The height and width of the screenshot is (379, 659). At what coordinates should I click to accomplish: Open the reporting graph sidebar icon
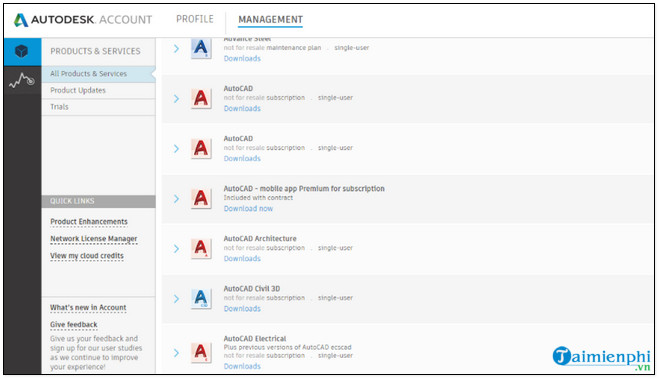coord(22,80)
